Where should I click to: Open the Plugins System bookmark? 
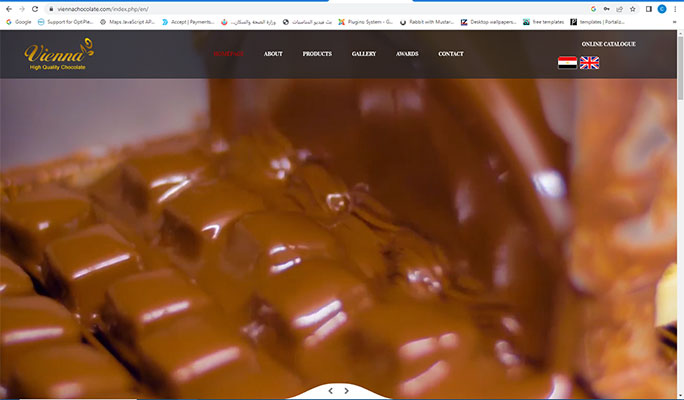[366, 22]
